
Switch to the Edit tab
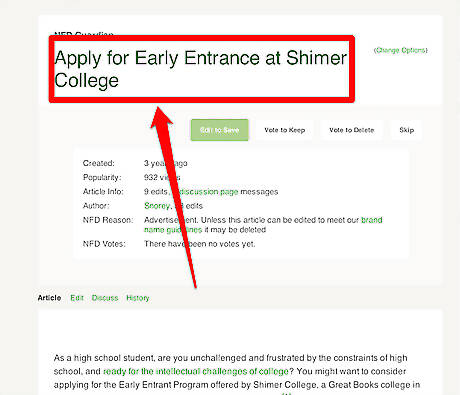(77, 298)
